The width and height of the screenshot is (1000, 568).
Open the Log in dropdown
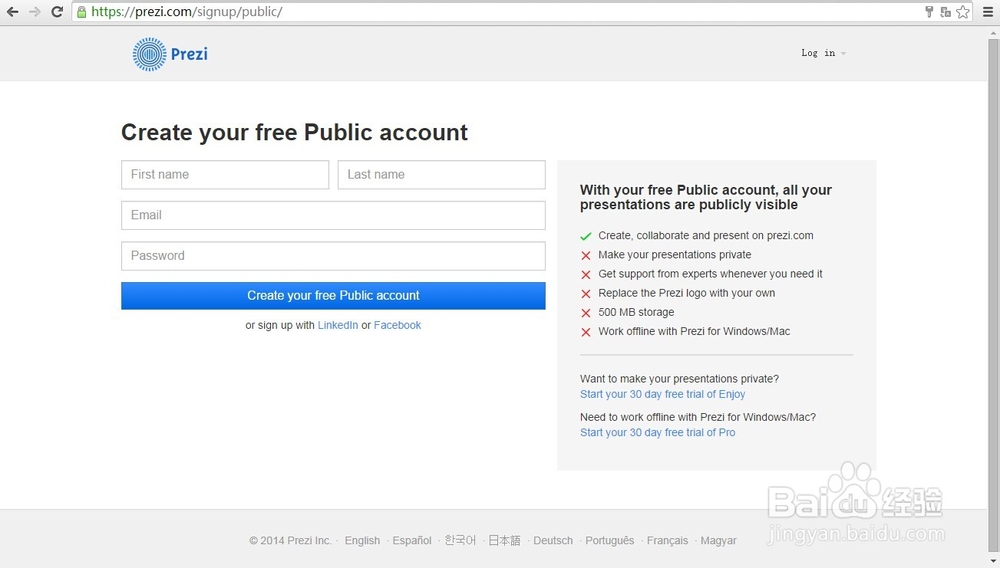[x=823, y=53]
